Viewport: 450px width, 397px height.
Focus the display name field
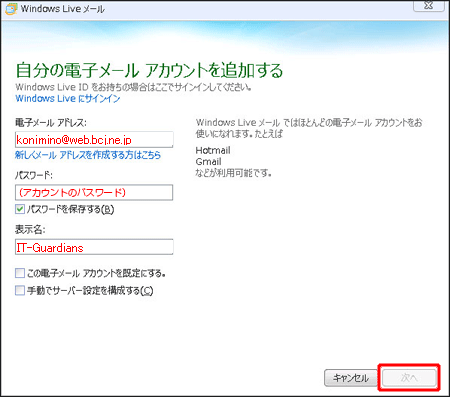(94, 247)
